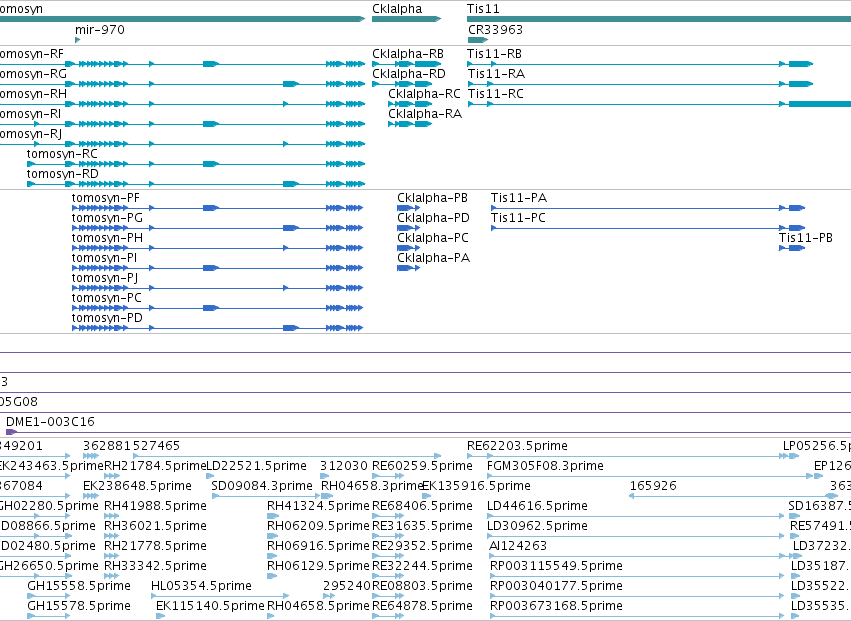The image size is (851, 621).
Task: Choose the Cklalpha-PB protein label
Action: [433, 198]
